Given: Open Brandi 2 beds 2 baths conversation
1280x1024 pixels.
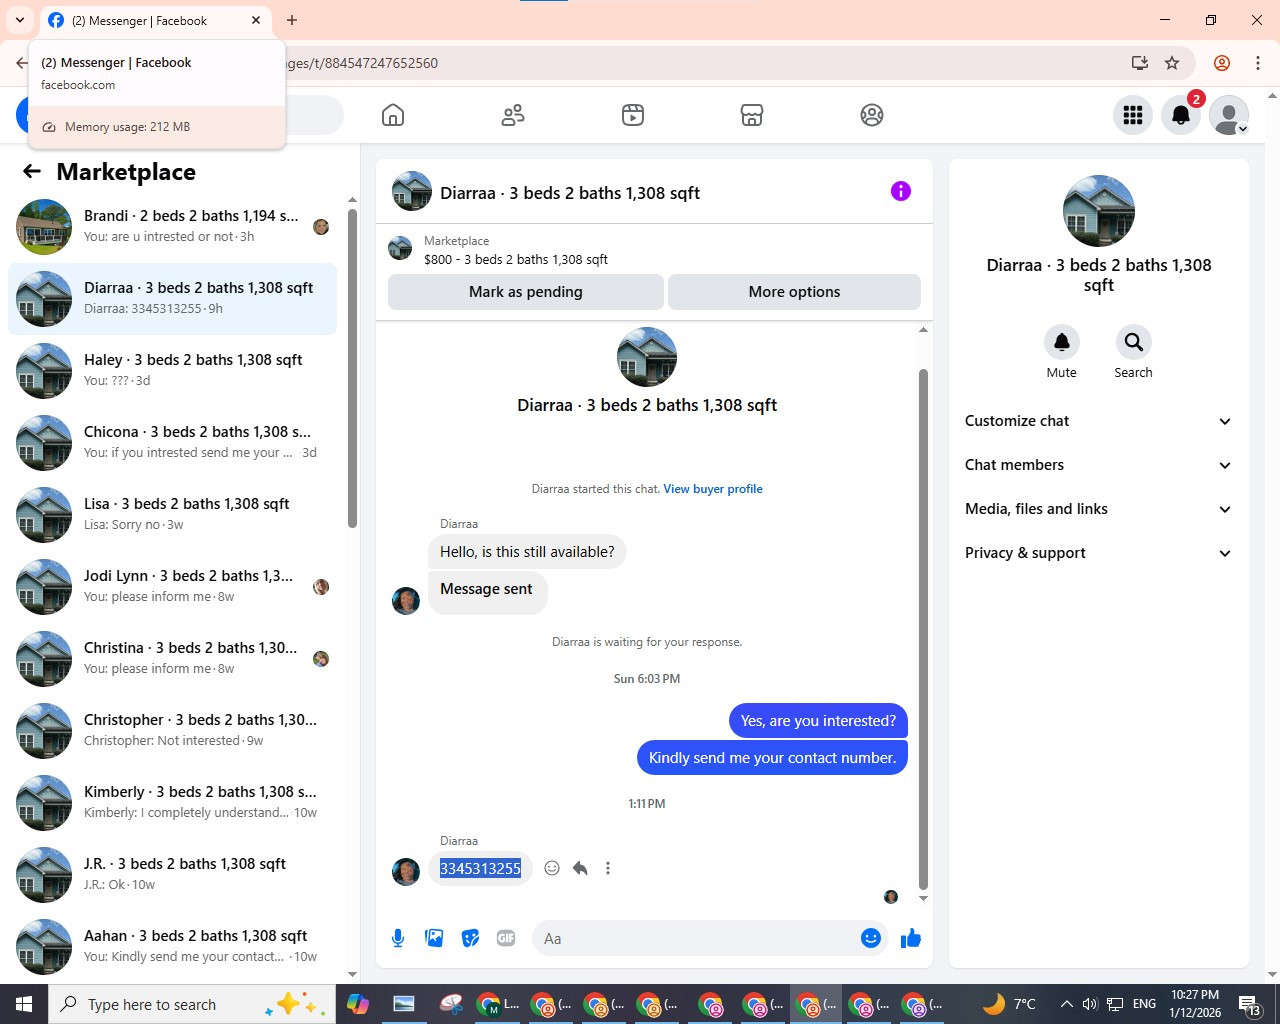Looking at the screenshot, I should [x=172, y=227].
